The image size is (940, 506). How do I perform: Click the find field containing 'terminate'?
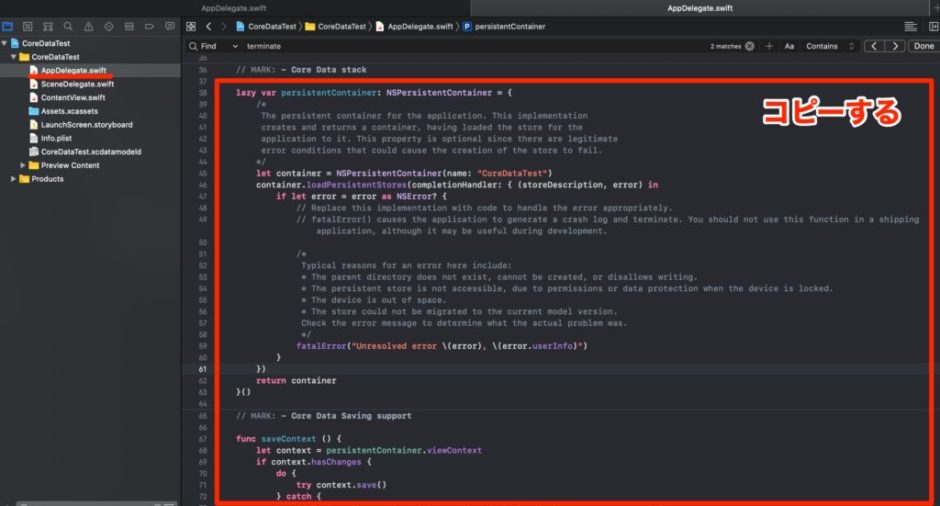[x=474, y=46]
